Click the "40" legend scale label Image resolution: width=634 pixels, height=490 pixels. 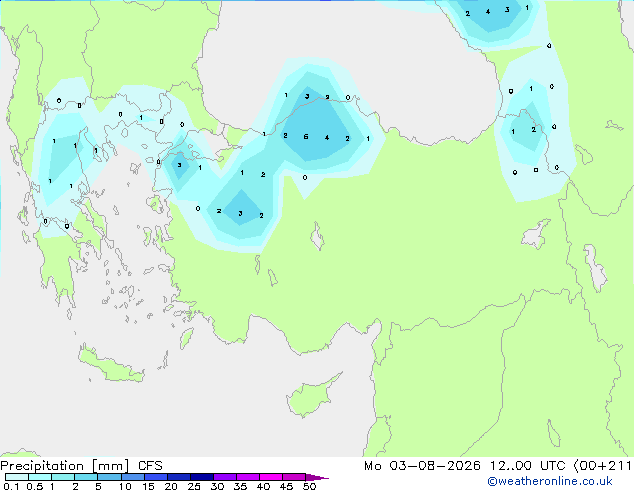[x=263, y=486]
